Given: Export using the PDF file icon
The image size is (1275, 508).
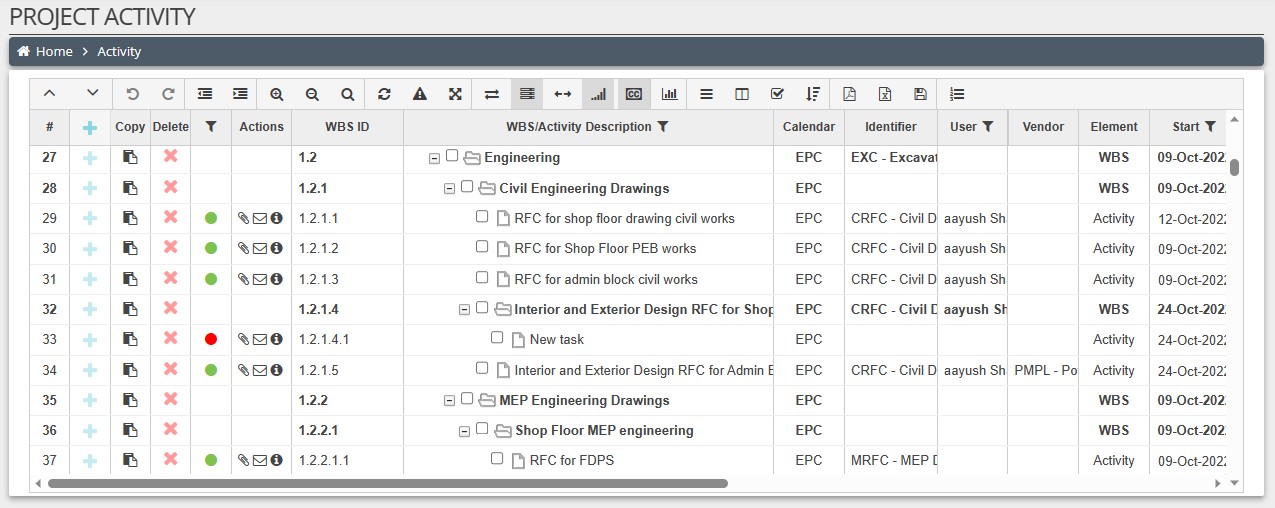Looking at the screenshot, I should (x=849, y=94).
